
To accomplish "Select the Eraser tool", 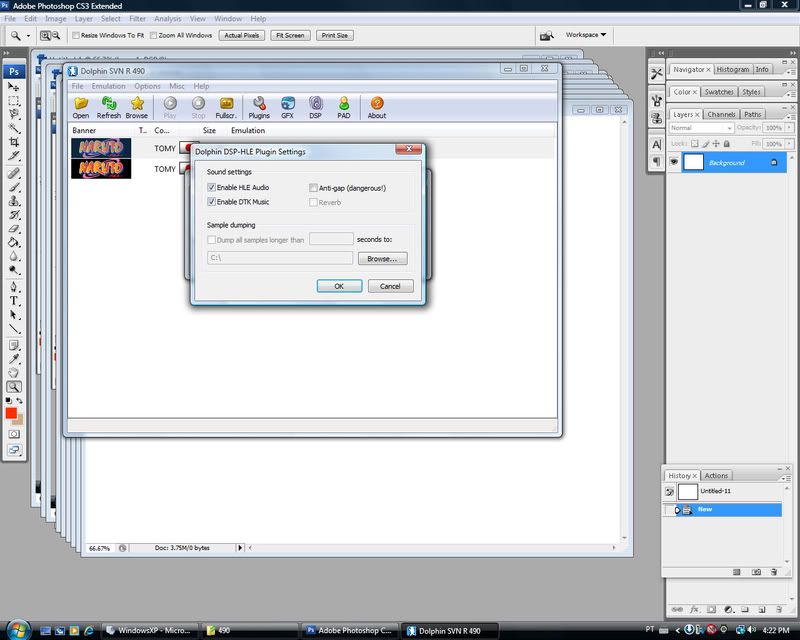I will pyautogui.click(x=13, y=229).
